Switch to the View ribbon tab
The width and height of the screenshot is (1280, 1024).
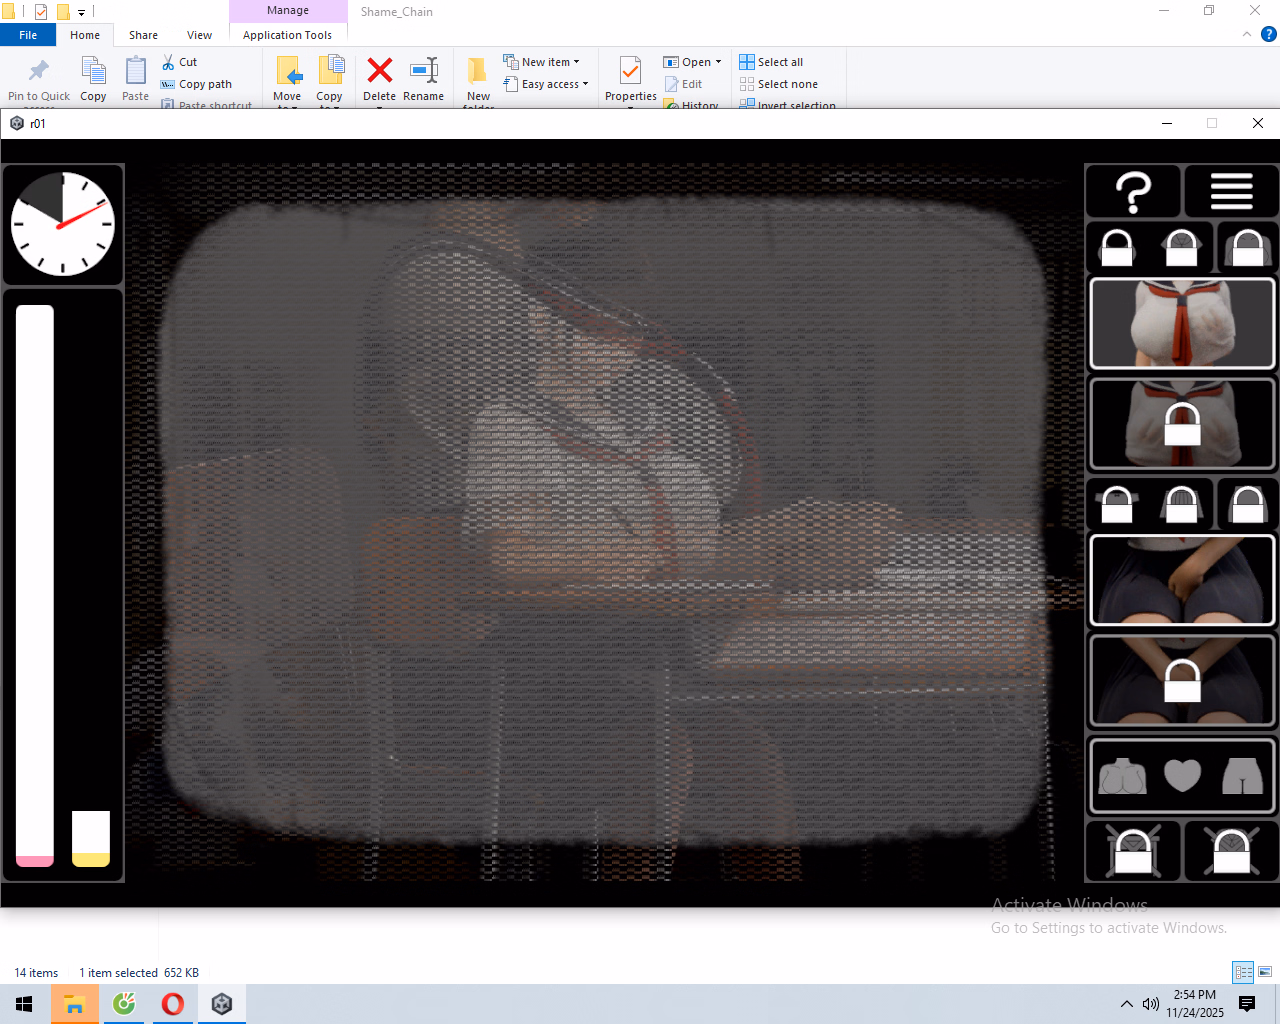199,35
